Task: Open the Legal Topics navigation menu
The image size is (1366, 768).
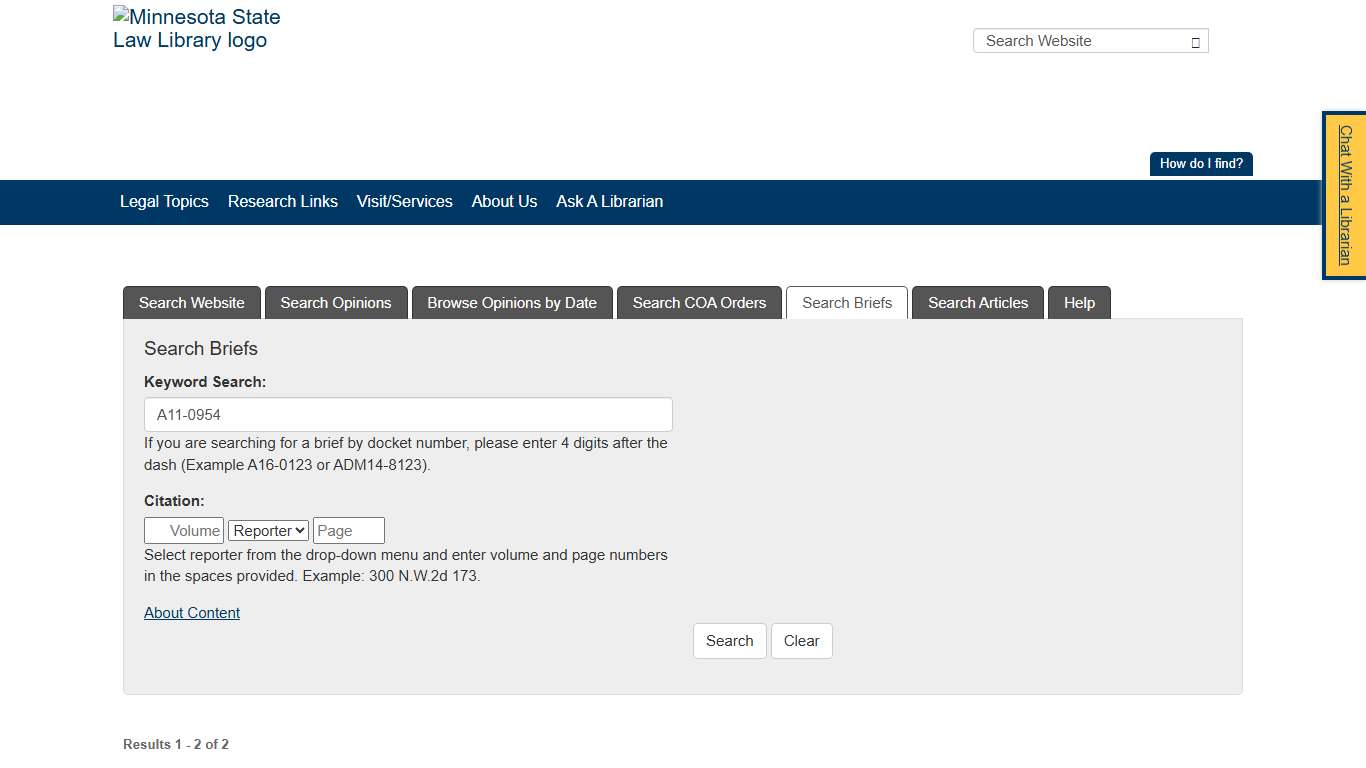Action: click(x=163, y=202)
